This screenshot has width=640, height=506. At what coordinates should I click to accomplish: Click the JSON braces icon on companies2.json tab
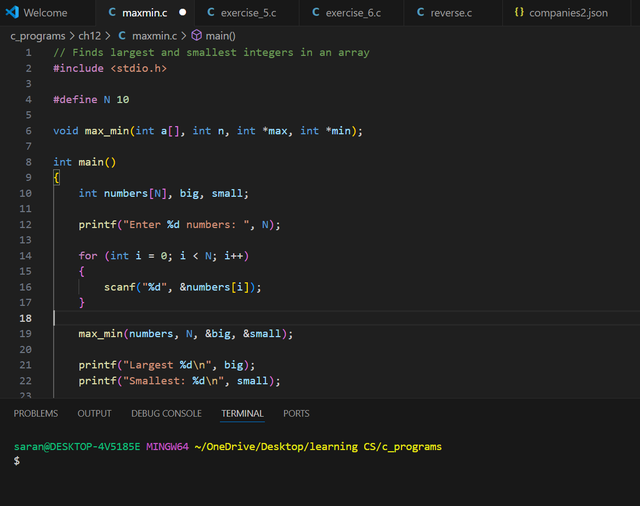tap(519, 12)
